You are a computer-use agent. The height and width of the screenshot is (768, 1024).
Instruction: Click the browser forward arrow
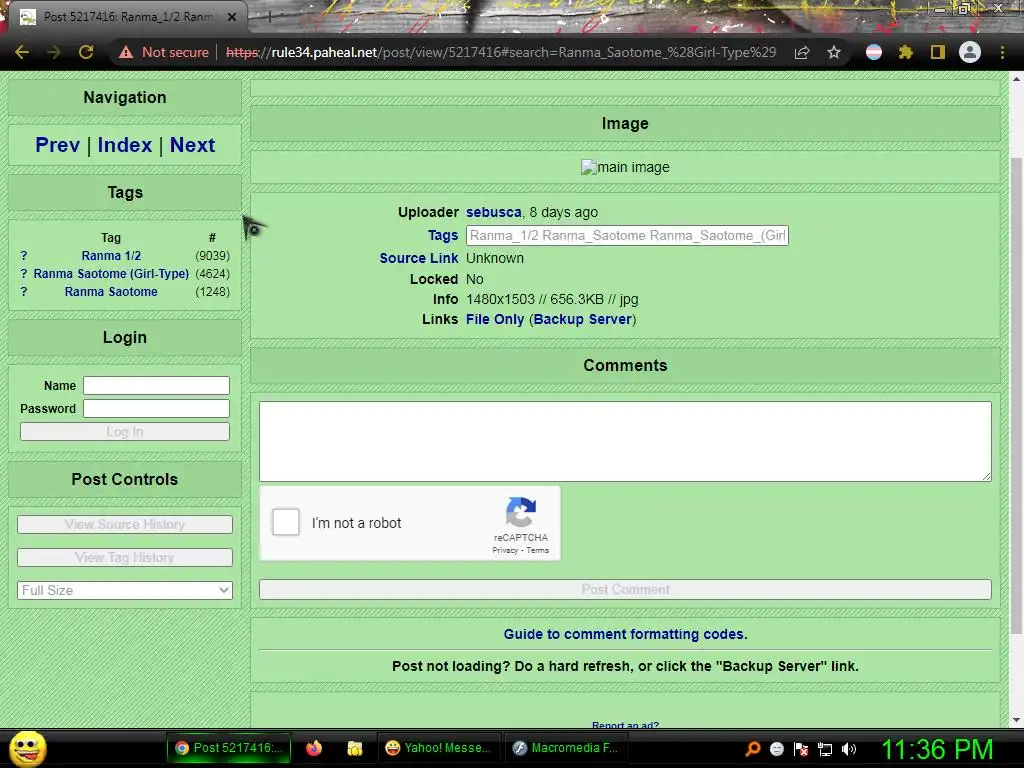coord(54,52)
